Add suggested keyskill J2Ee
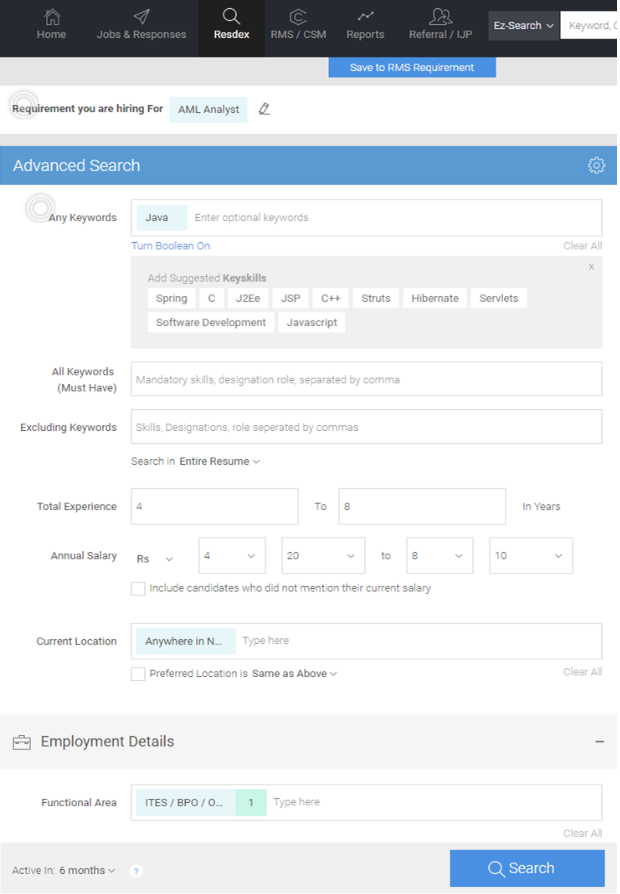The width and height of the screenshot is (620, 894). point(248,298)
